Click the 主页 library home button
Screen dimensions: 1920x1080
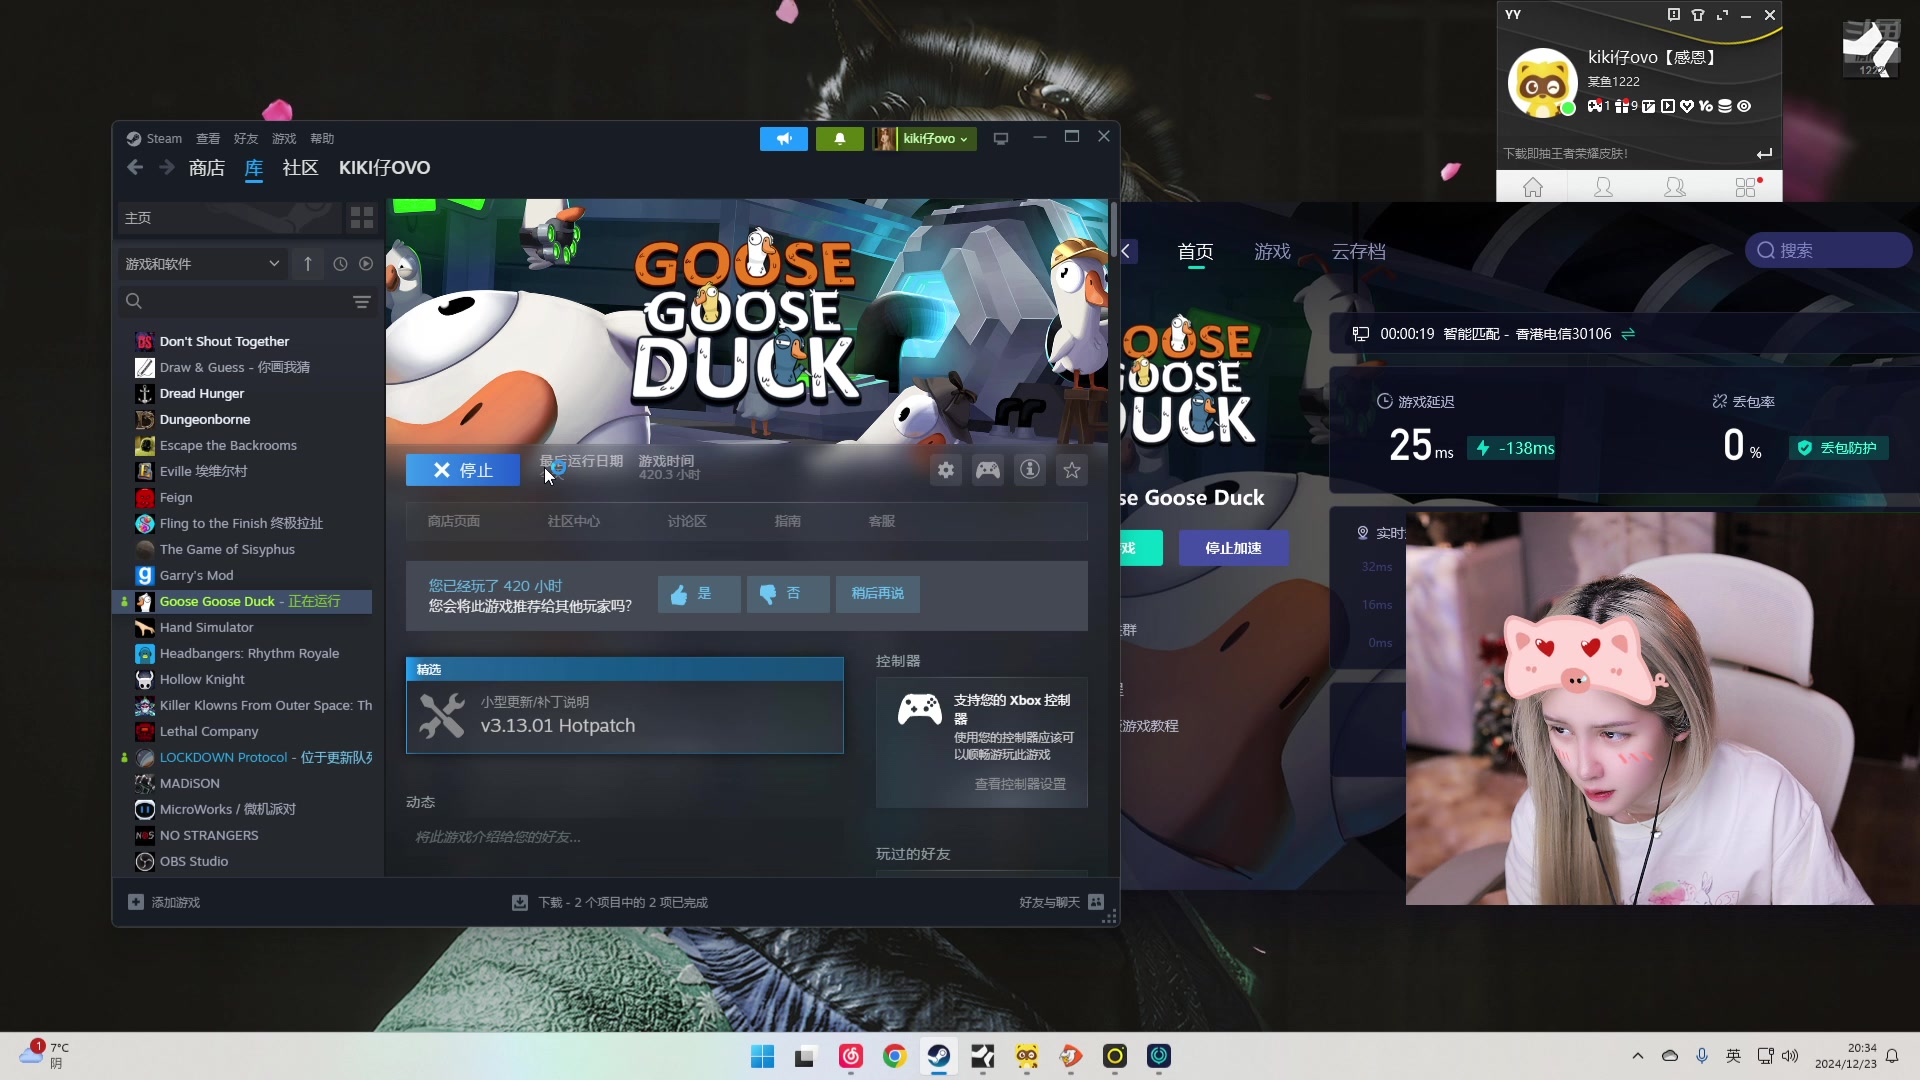click(229, 218)
